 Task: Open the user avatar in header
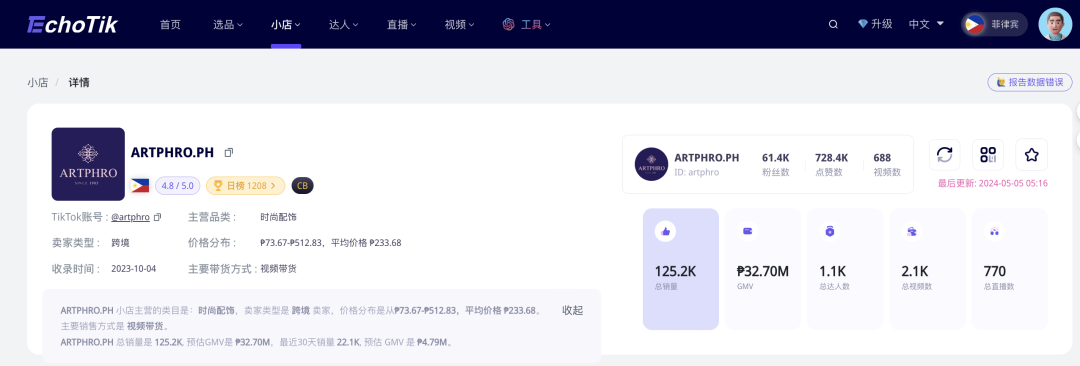click(x=1055, y=24)
